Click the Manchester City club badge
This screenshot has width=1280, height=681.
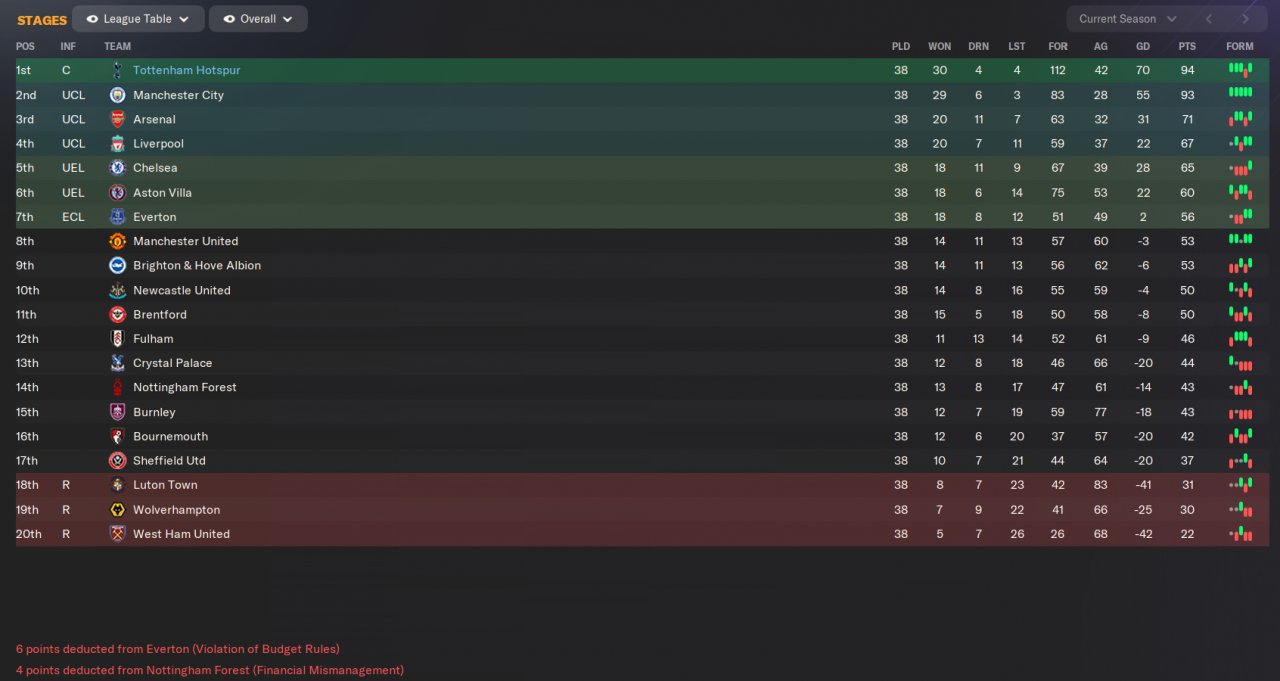pos(117,95)
